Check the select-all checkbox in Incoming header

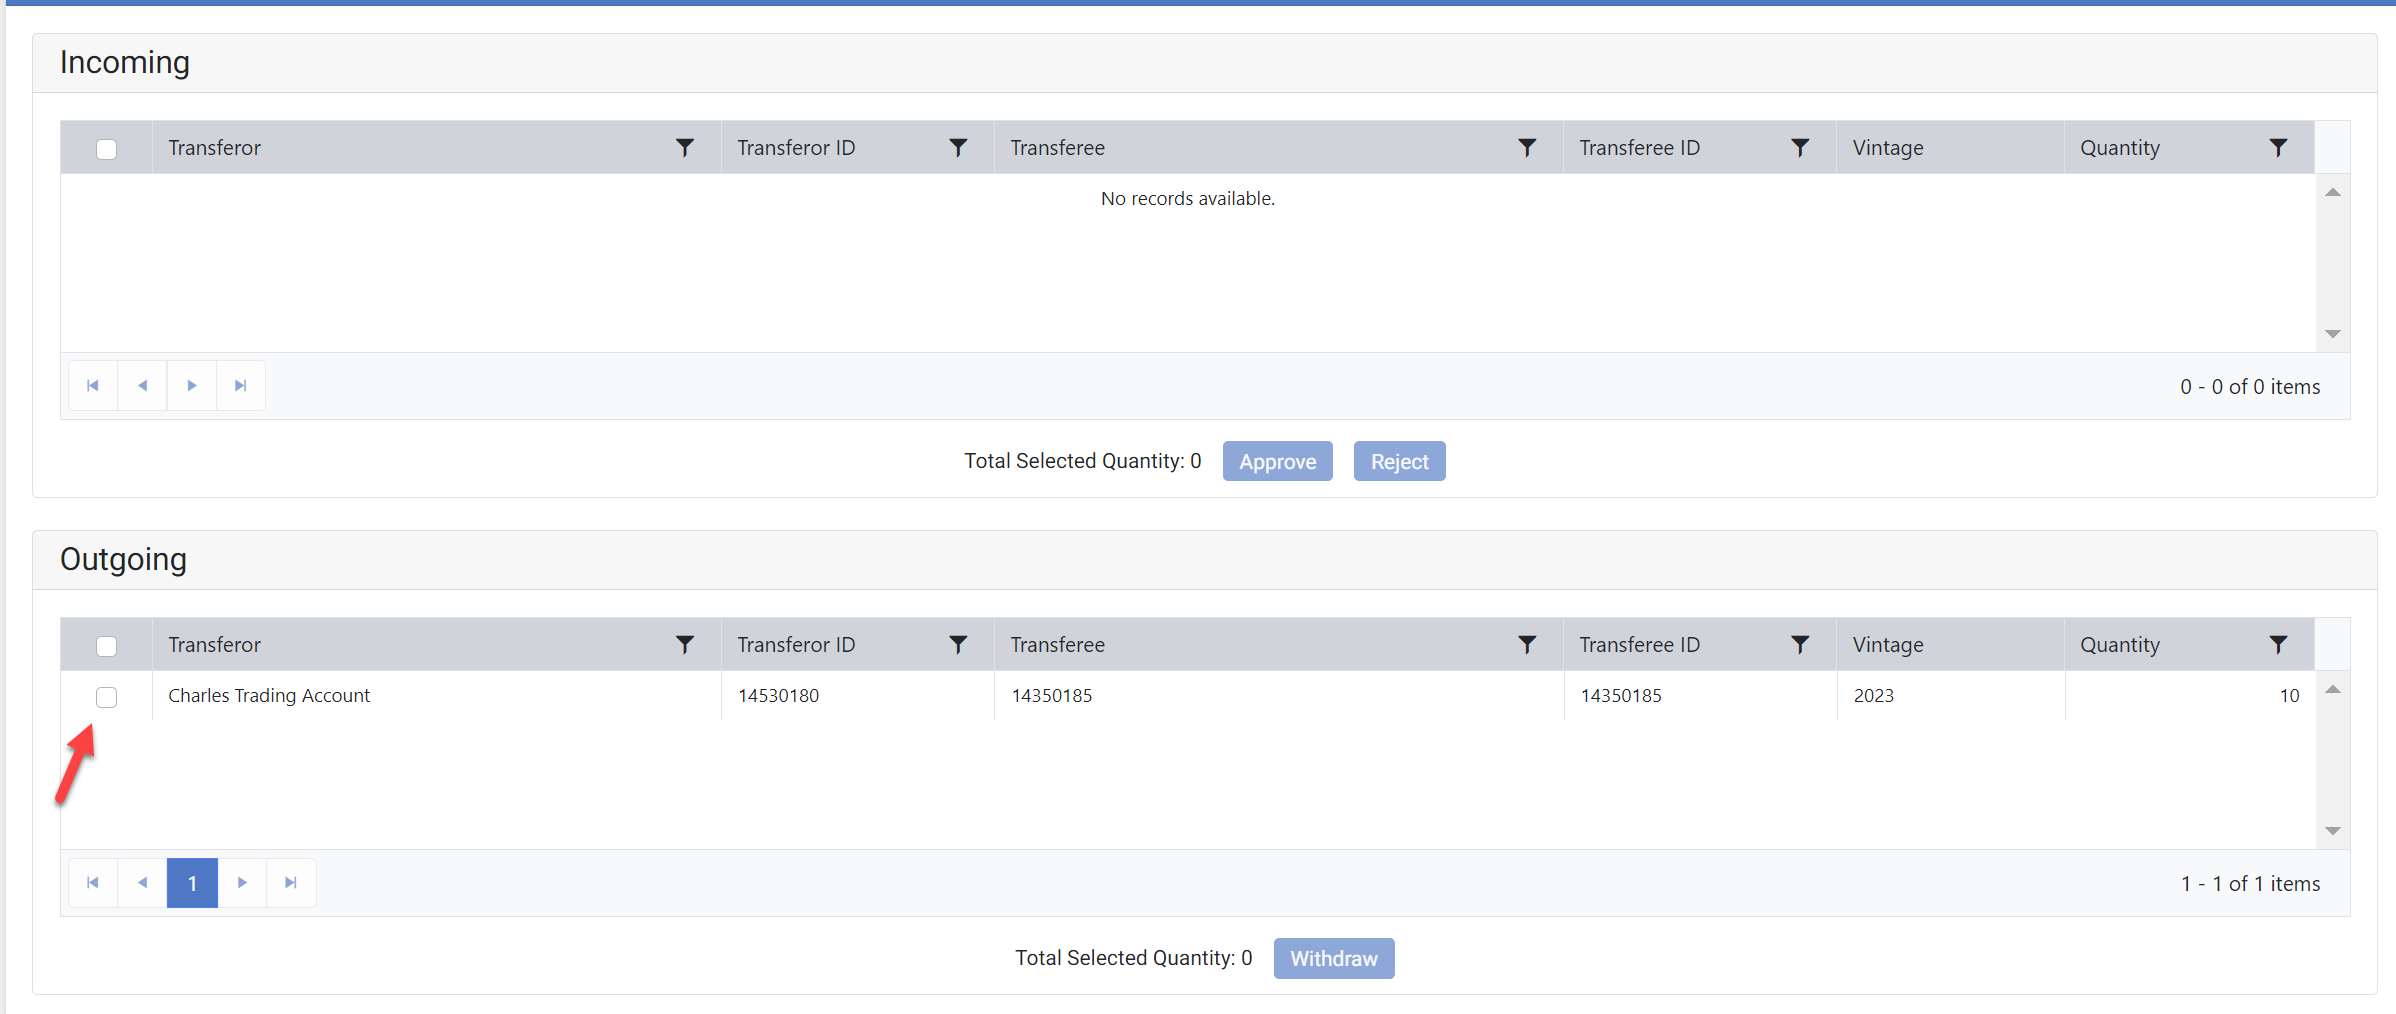pyautogui.click(x=107, y=149)
